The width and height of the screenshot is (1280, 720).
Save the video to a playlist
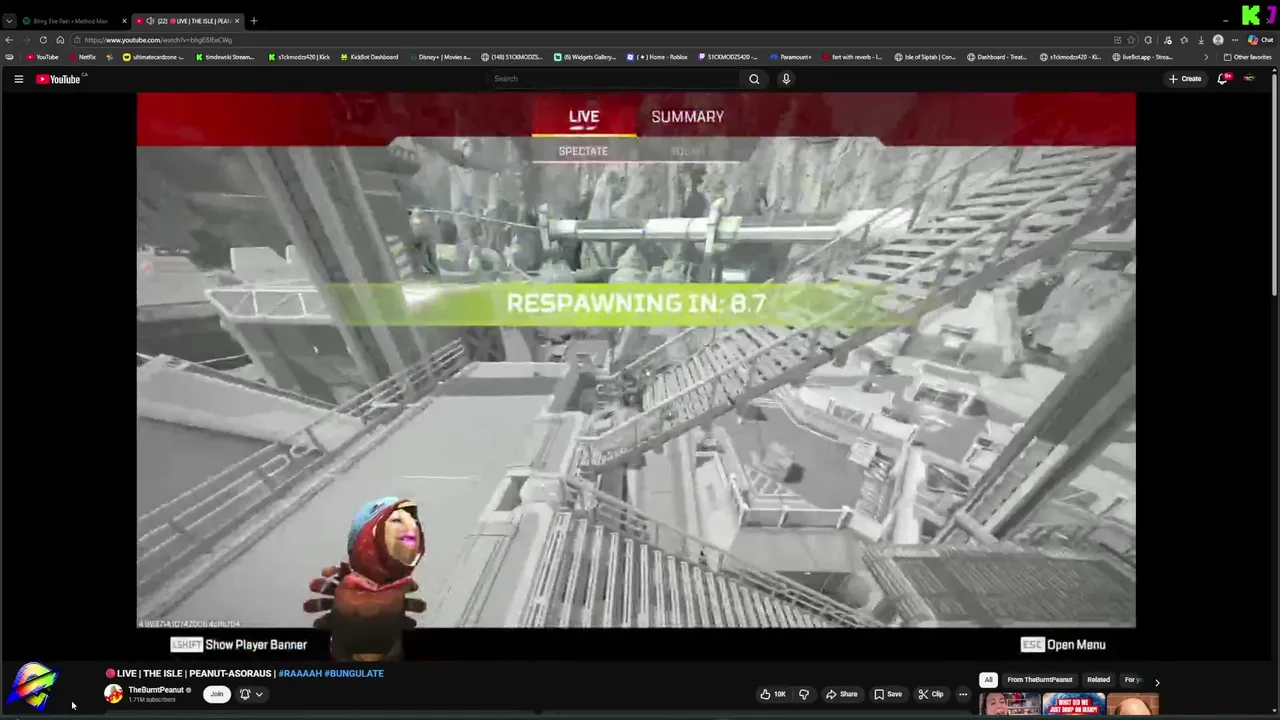point(888,694)
